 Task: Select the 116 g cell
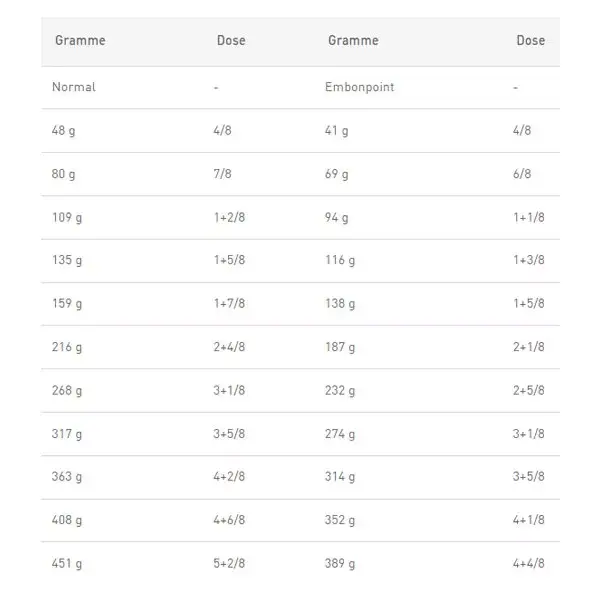340,260
